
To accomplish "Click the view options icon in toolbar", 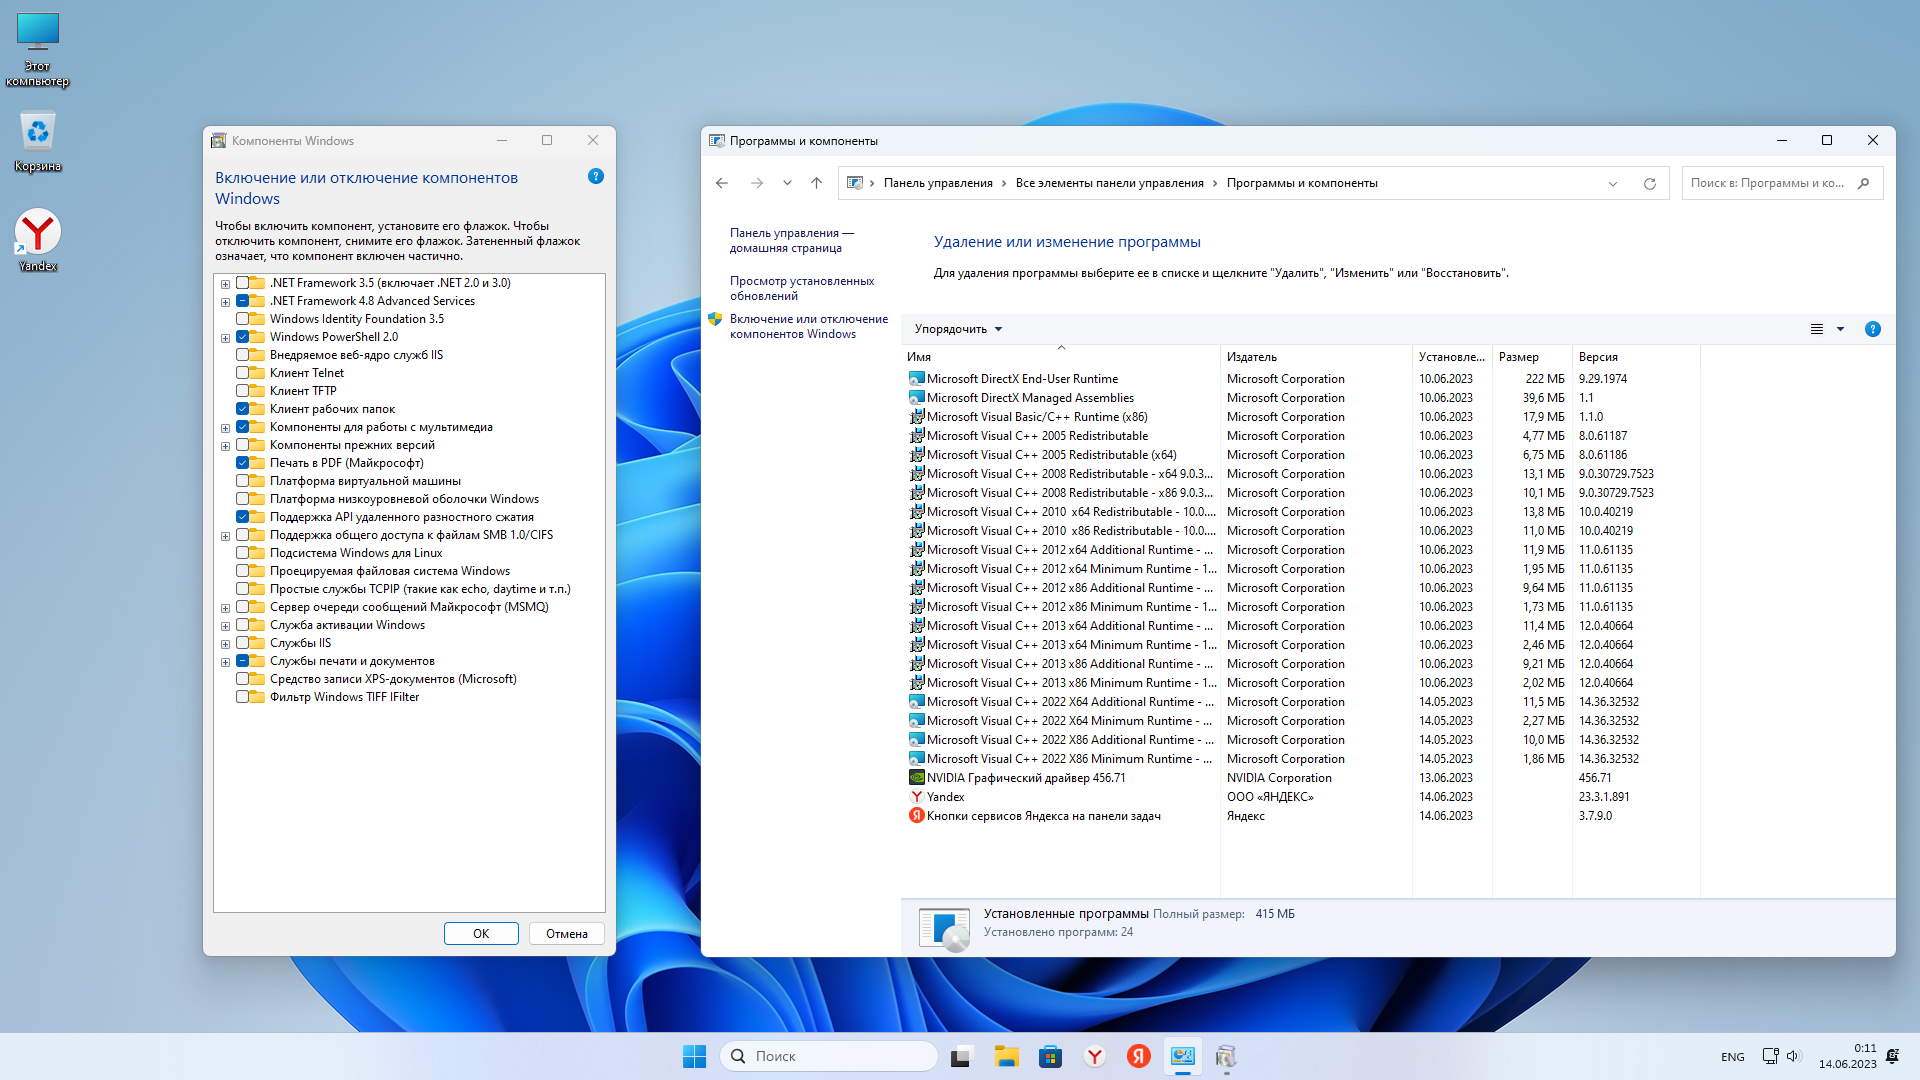I will coord(1817,329).
